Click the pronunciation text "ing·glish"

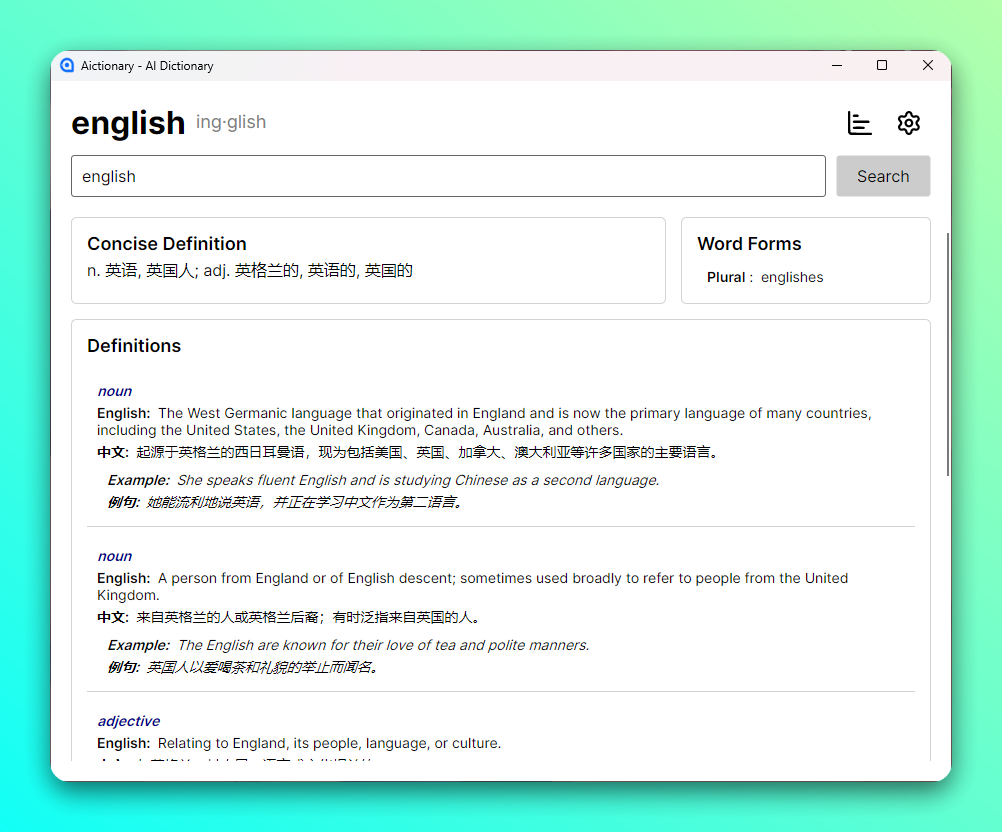click(x=231, y=122)
